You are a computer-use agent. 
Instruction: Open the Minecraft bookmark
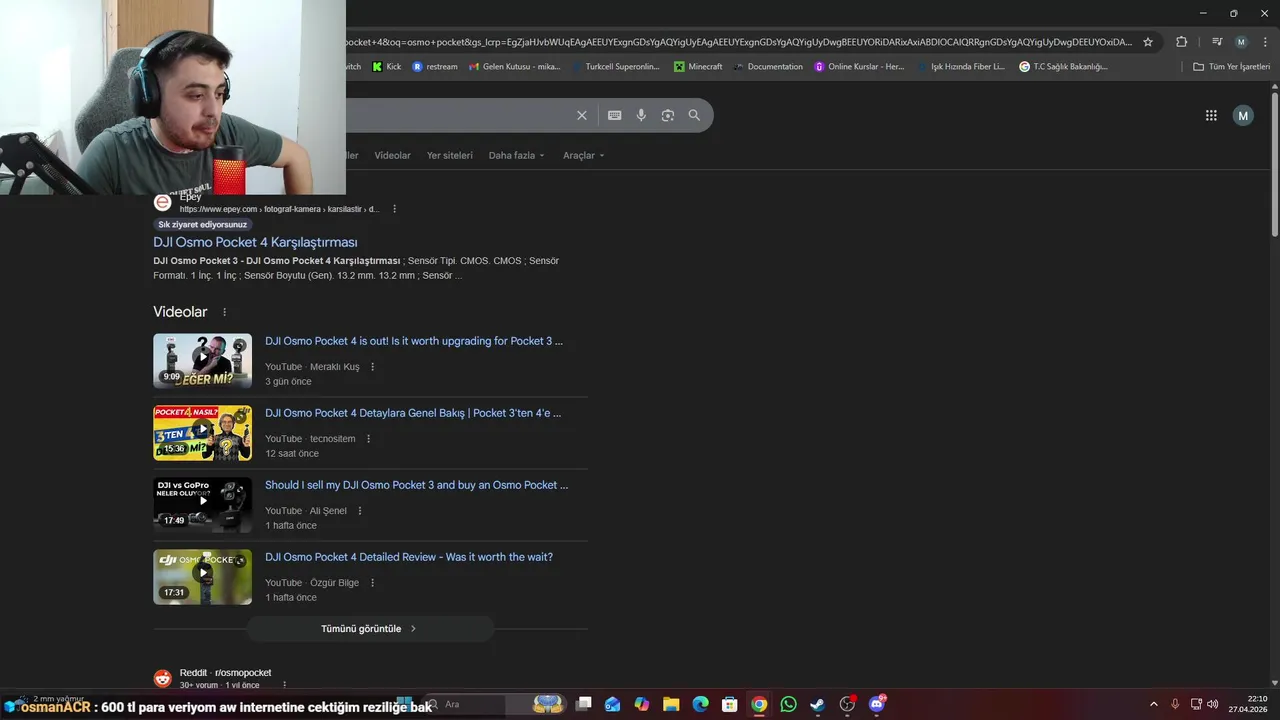698,67
